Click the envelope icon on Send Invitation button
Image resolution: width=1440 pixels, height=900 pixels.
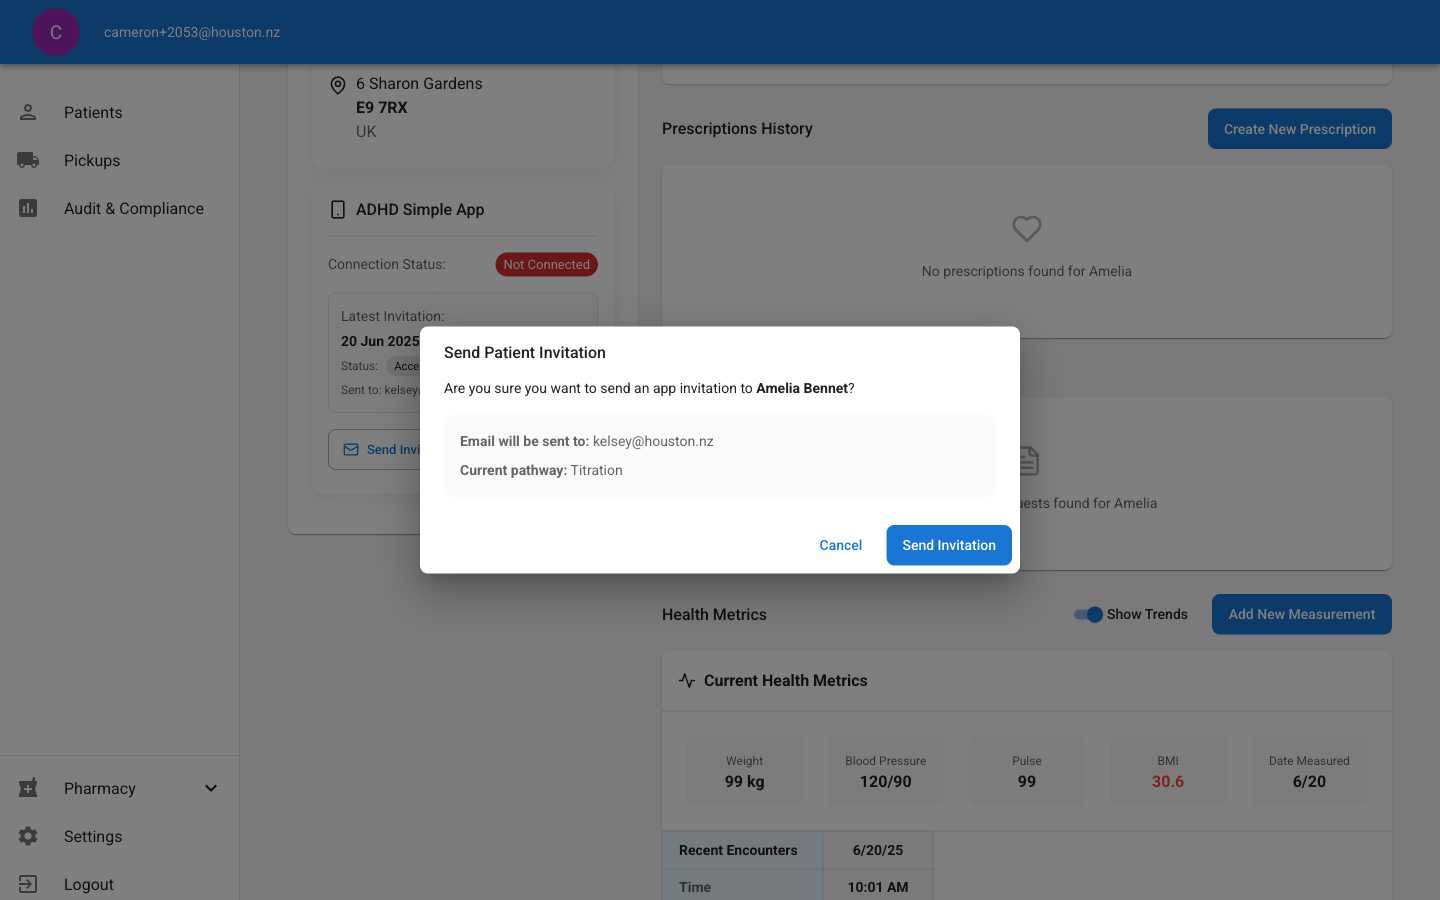coord(351,450)
